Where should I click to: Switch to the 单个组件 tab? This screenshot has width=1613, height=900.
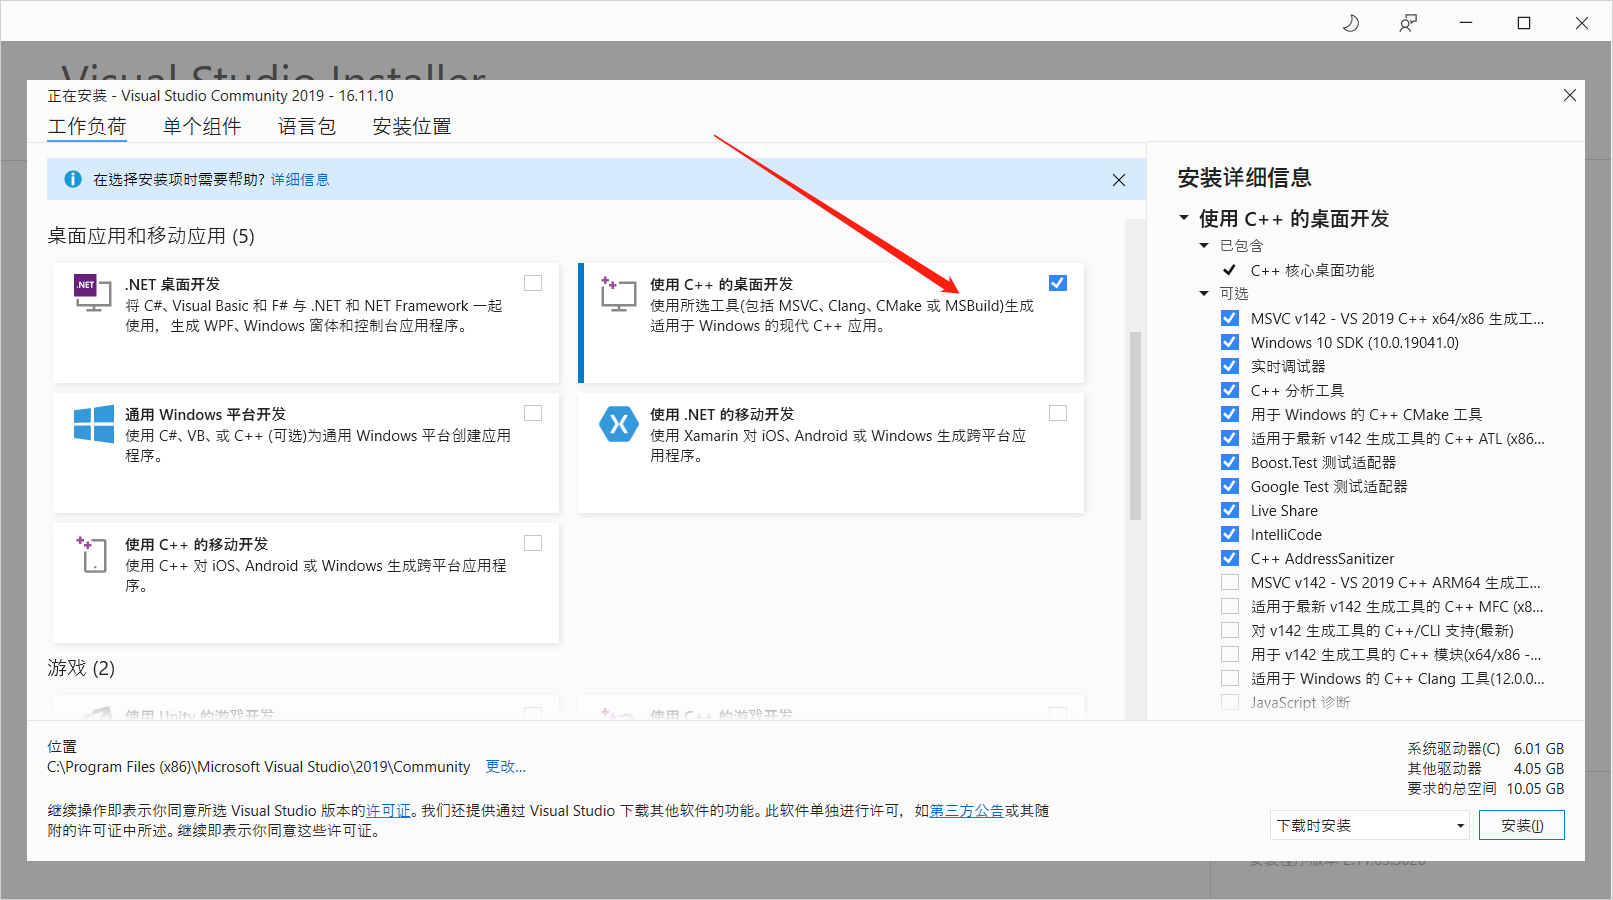[x=203, y=126]
